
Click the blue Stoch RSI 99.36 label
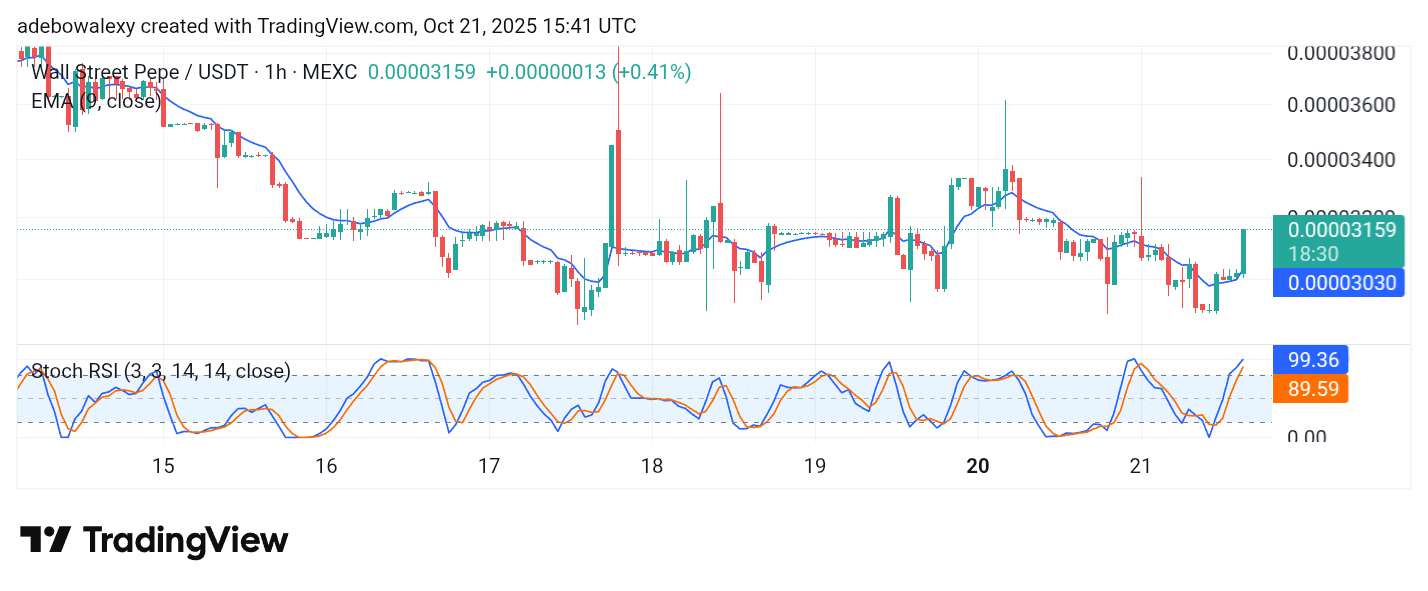[1311, 359]
